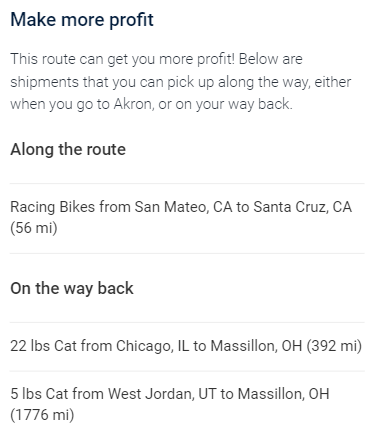Click the "On the way back" section heading
The image size is (378, 438).
[x=72, y=288]
